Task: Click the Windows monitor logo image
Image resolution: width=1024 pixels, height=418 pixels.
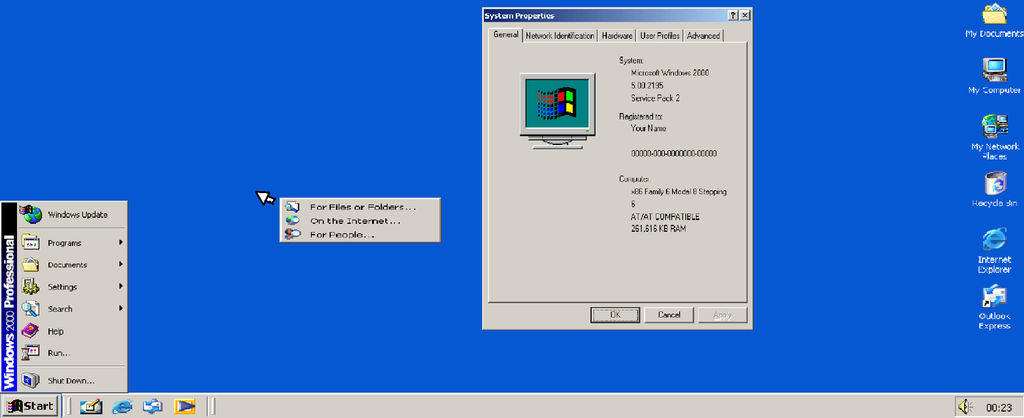Action: coord(557,110)
